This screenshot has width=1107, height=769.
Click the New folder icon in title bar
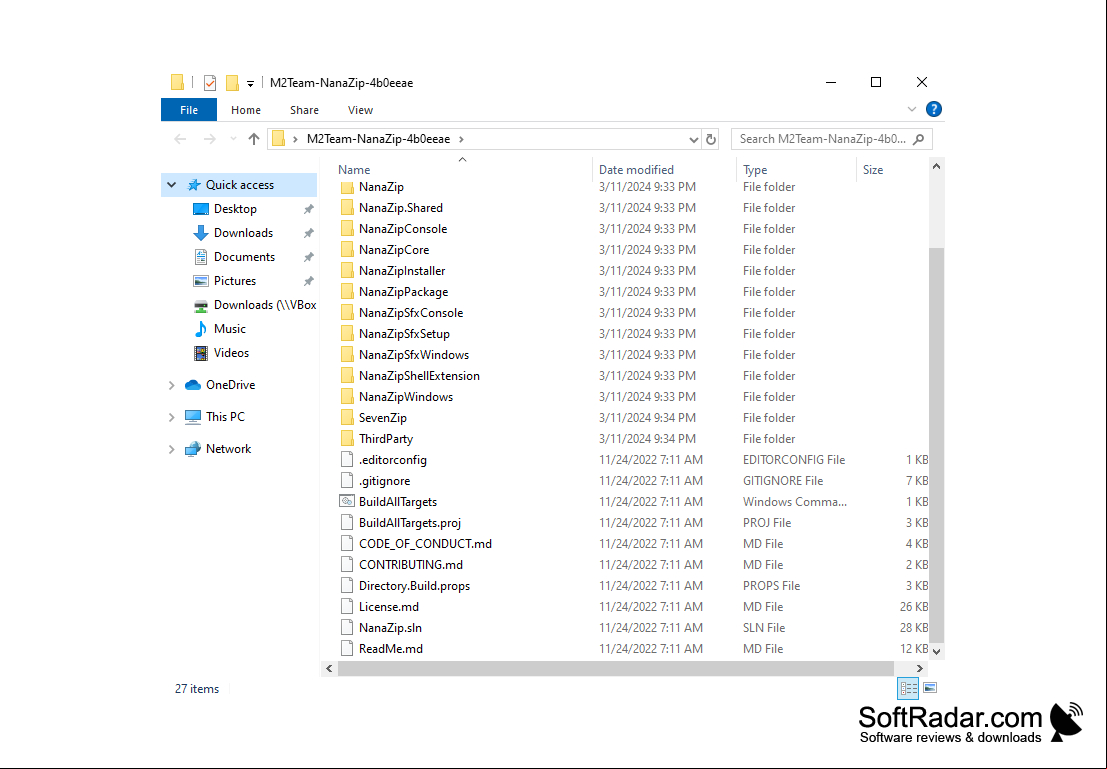(232, 83)
